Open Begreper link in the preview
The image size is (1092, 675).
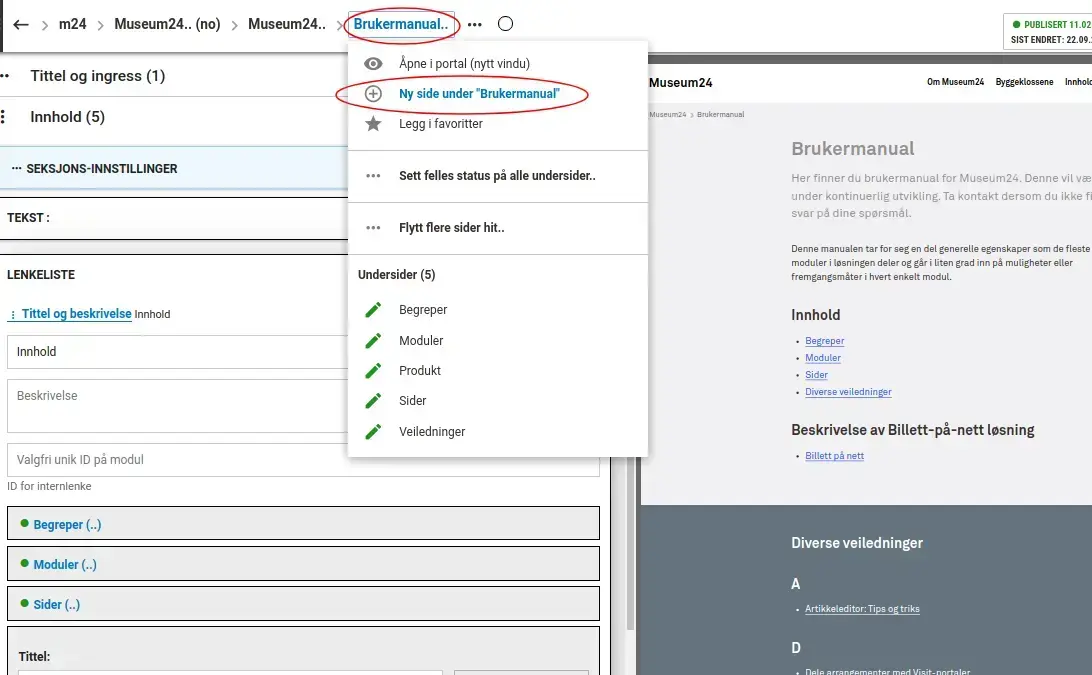(x=825, y=341)
